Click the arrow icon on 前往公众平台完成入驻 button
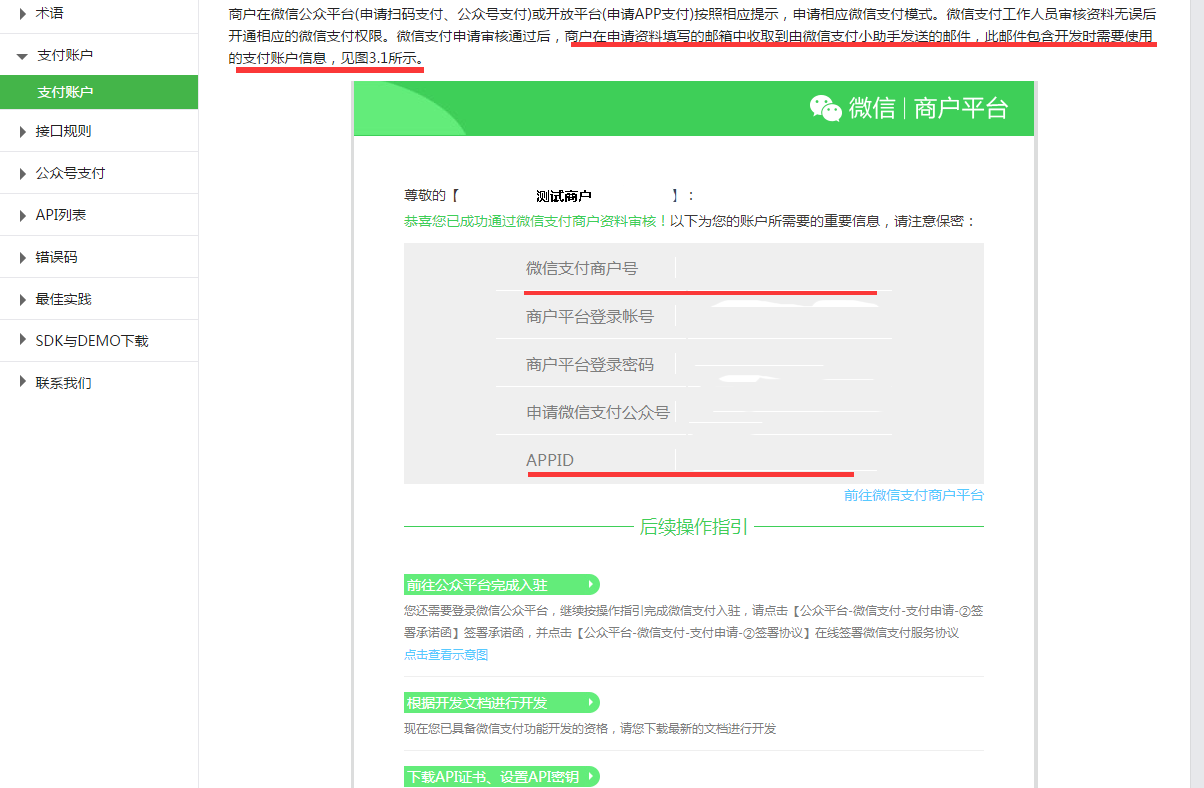The width and height of the screenshot is (1204, 788). (591, 585)
